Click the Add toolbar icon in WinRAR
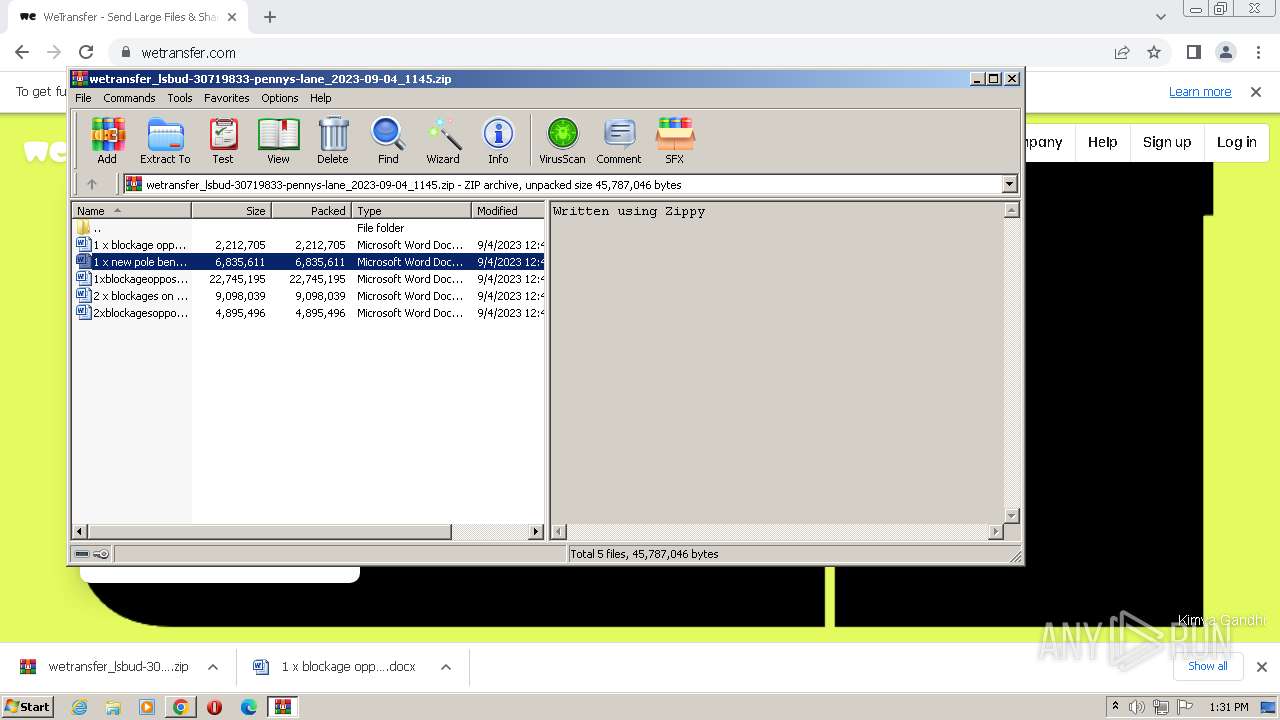Image resolution: width=1280 pixels, height=720 pixels. pyautogui.click(x=107, y=140)
